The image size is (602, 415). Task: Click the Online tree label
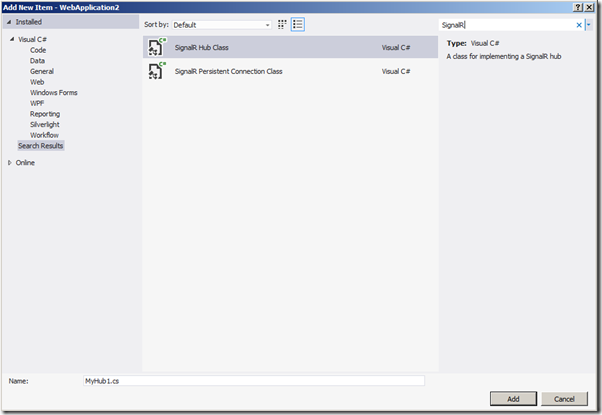[25, 163]
